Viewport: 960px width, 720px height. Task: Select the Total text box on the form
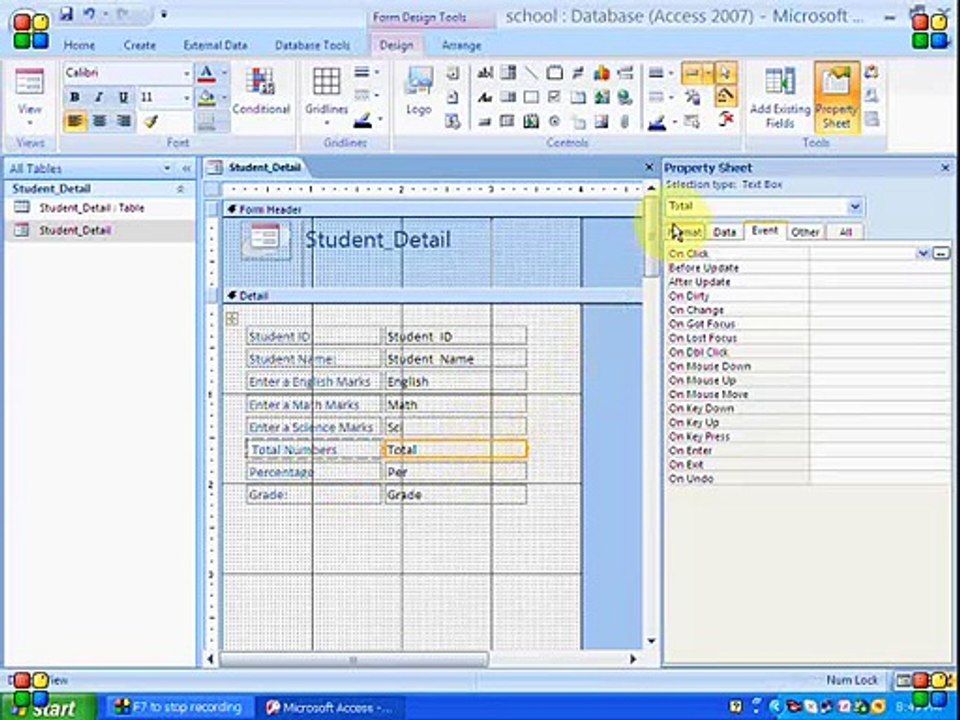coord(455,449)
